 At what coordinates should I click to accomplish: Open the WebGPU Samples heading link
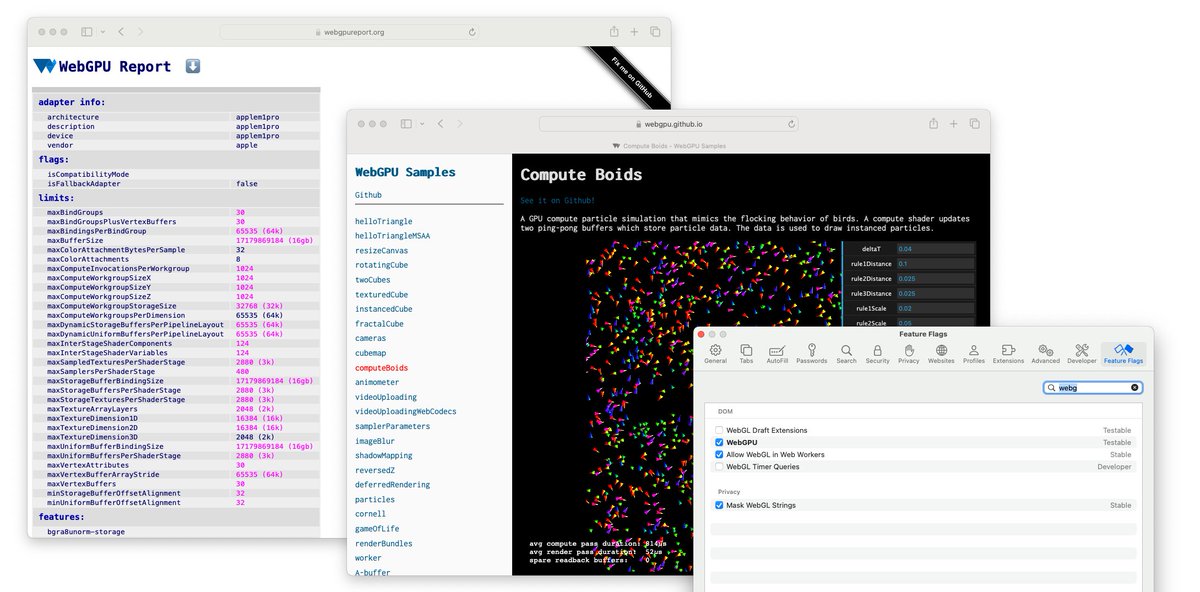tap(405, 172)
